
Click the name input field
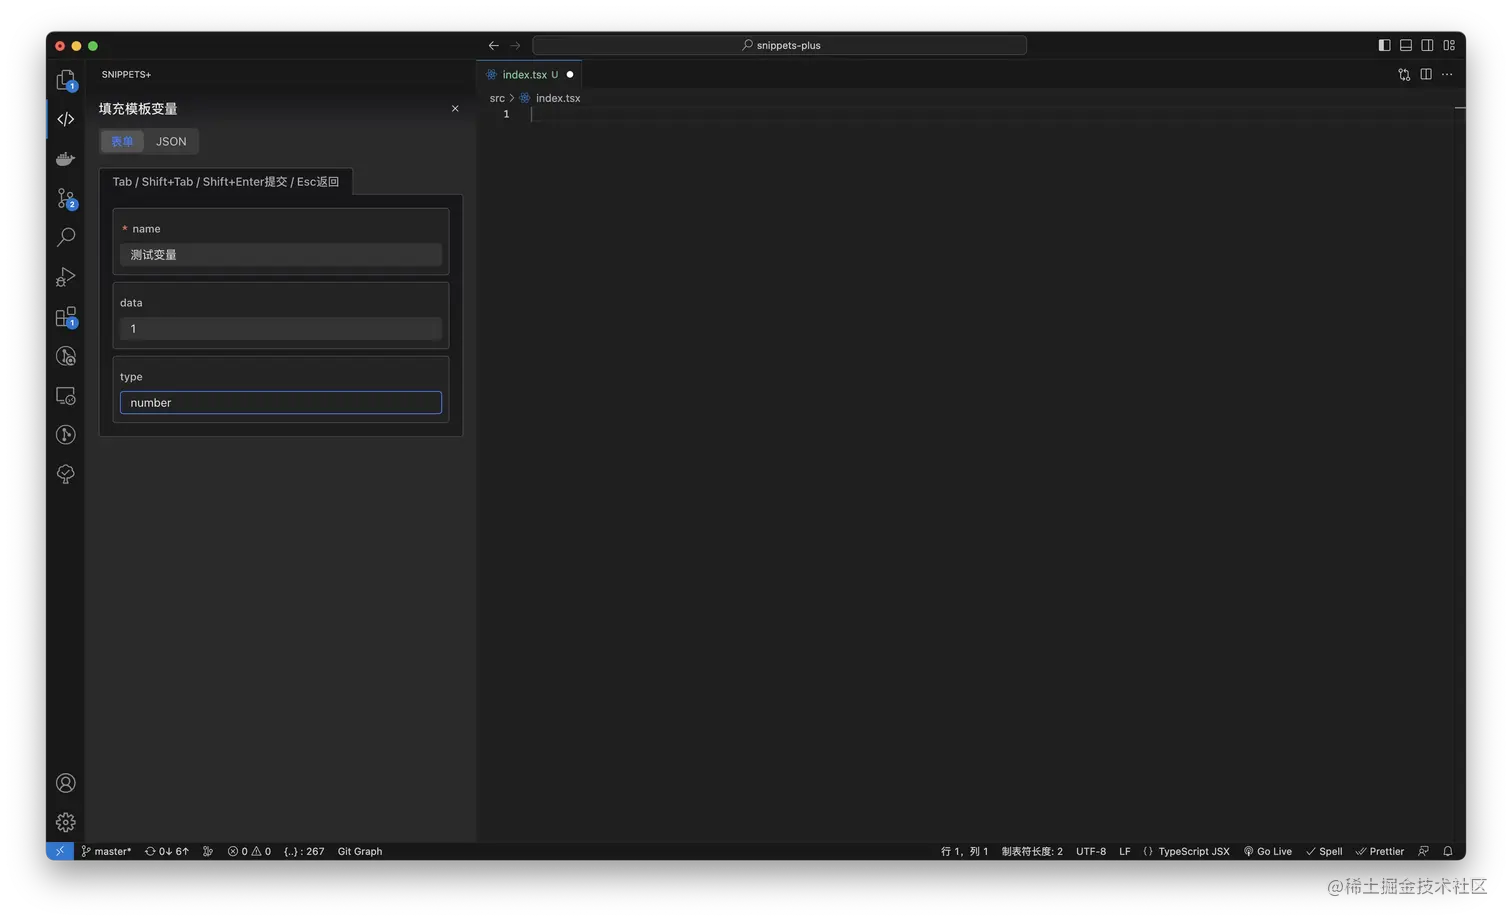281,255
